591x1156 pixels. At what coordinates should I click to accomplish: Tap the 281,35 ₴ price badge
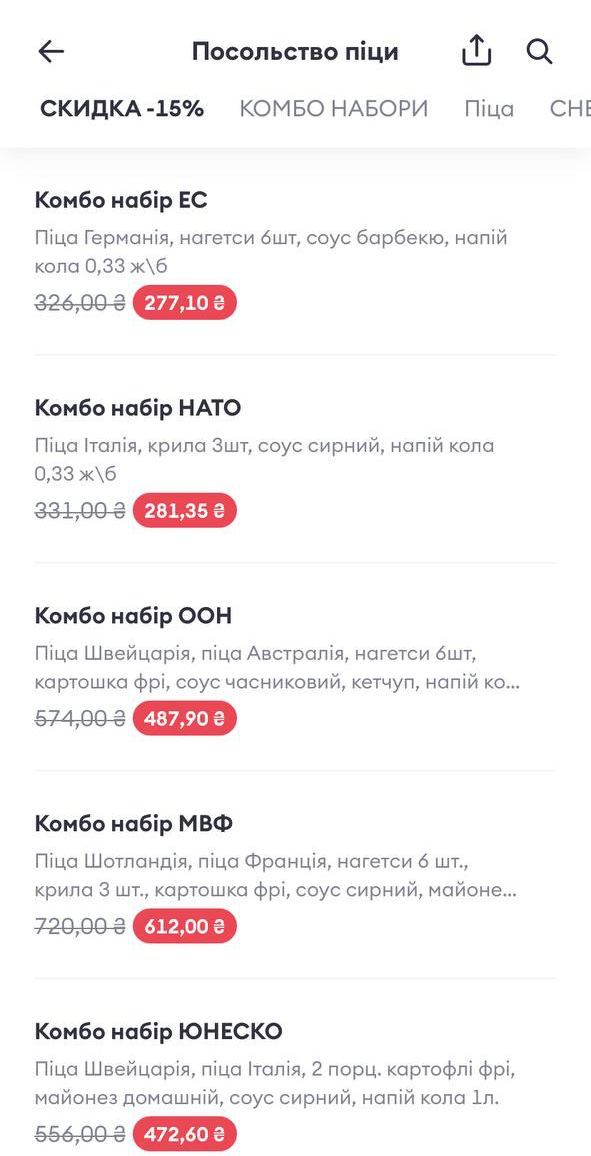184,511
